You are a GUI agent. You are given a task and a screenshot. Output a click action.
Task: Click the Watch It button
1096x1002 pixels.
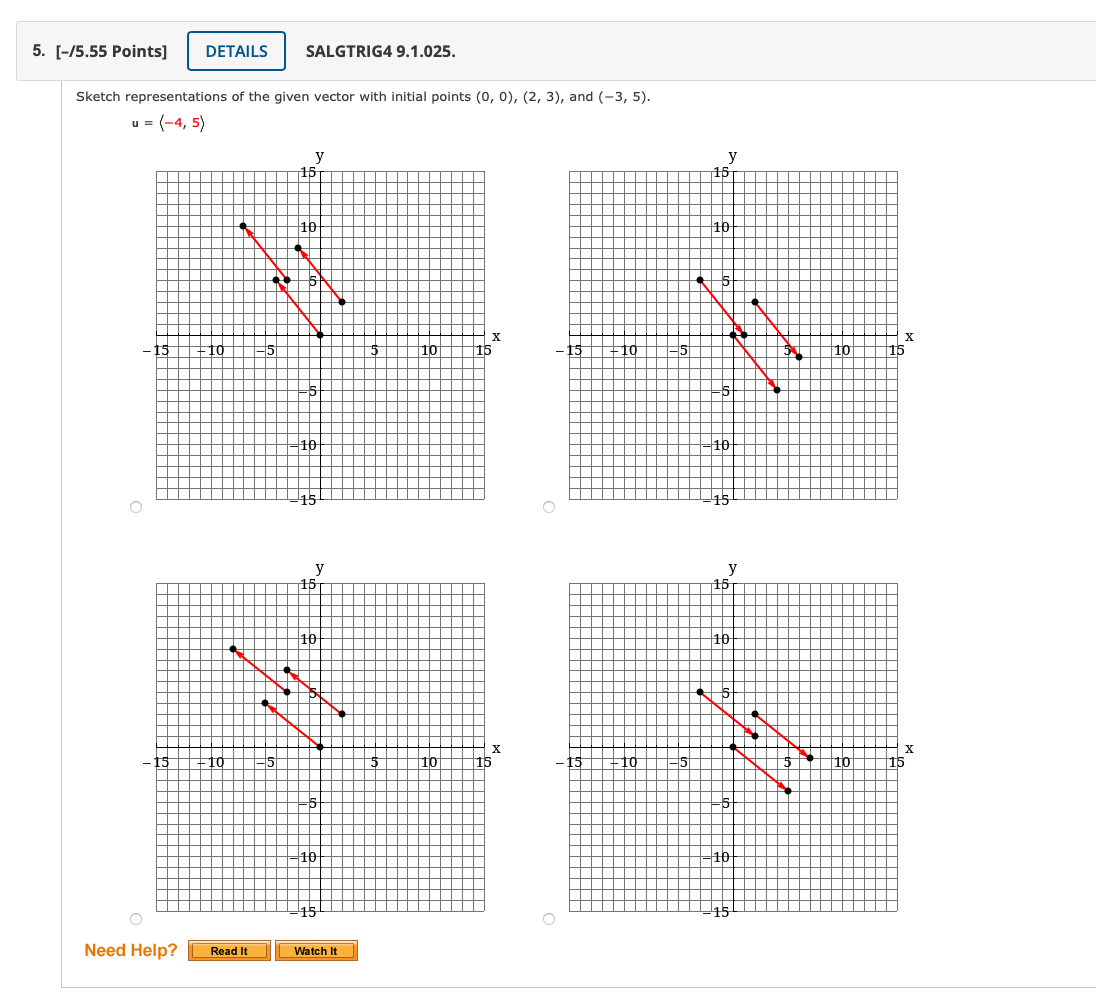pos(316,951)
